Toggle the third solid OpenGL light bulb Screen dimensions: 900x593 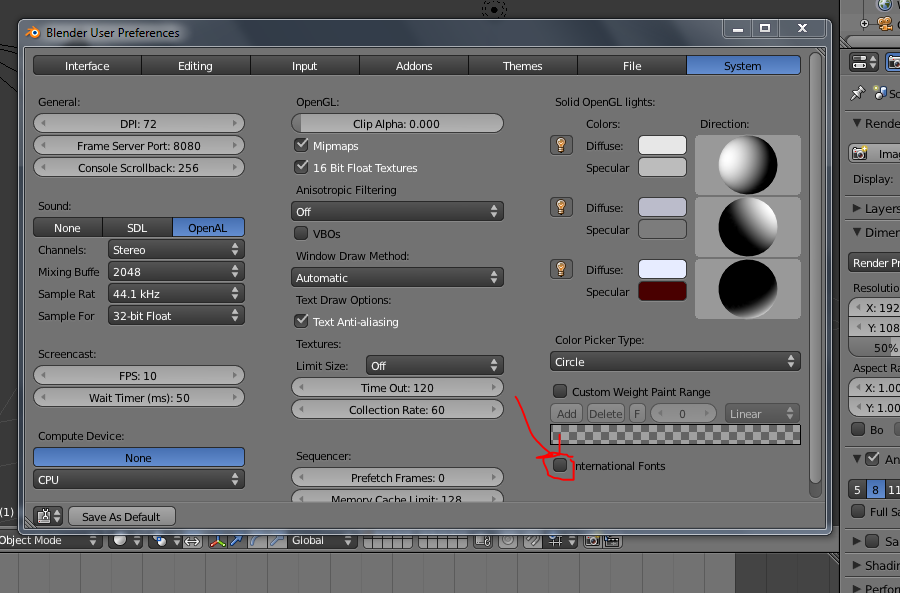click(x=561, y=269)
